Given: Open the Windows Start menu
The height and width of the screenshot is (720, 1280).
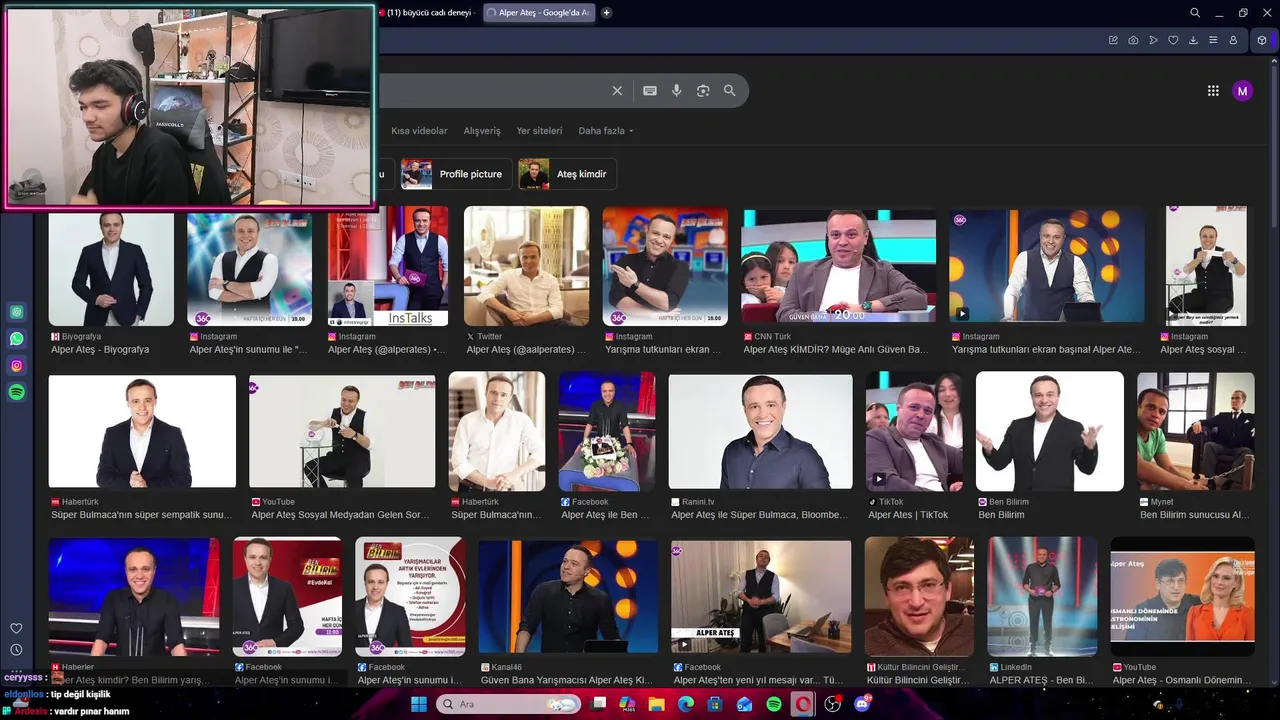Looking at the screenshot, I should coord(419,705).
